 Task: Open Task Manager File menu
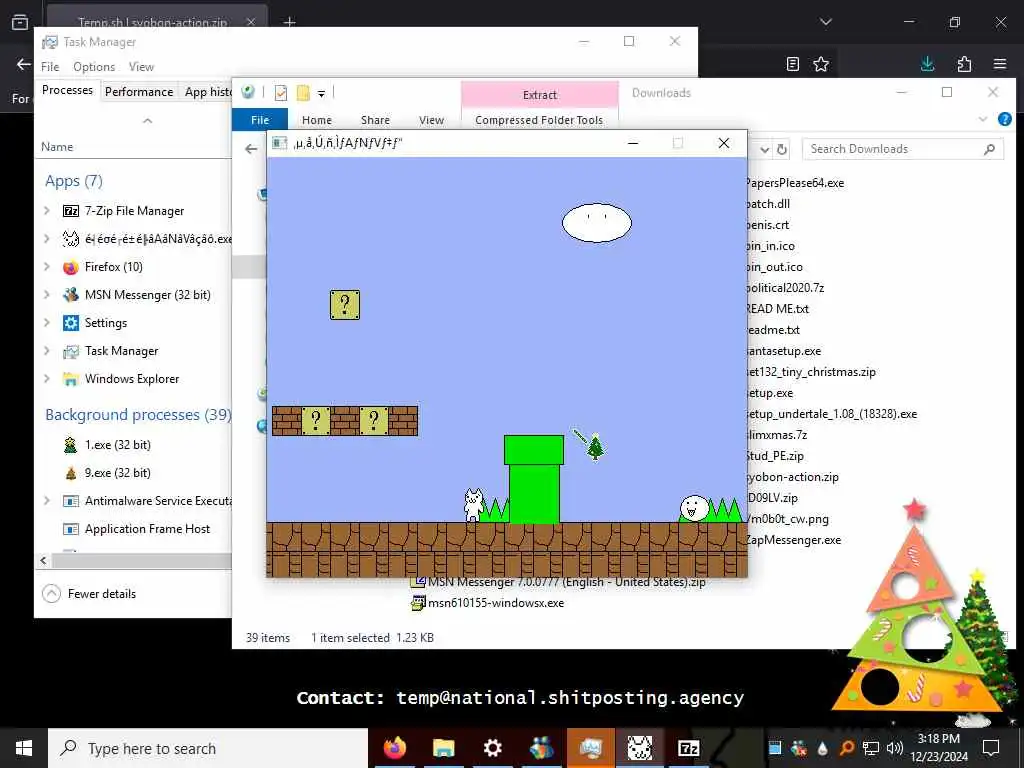tap(50, 67)
